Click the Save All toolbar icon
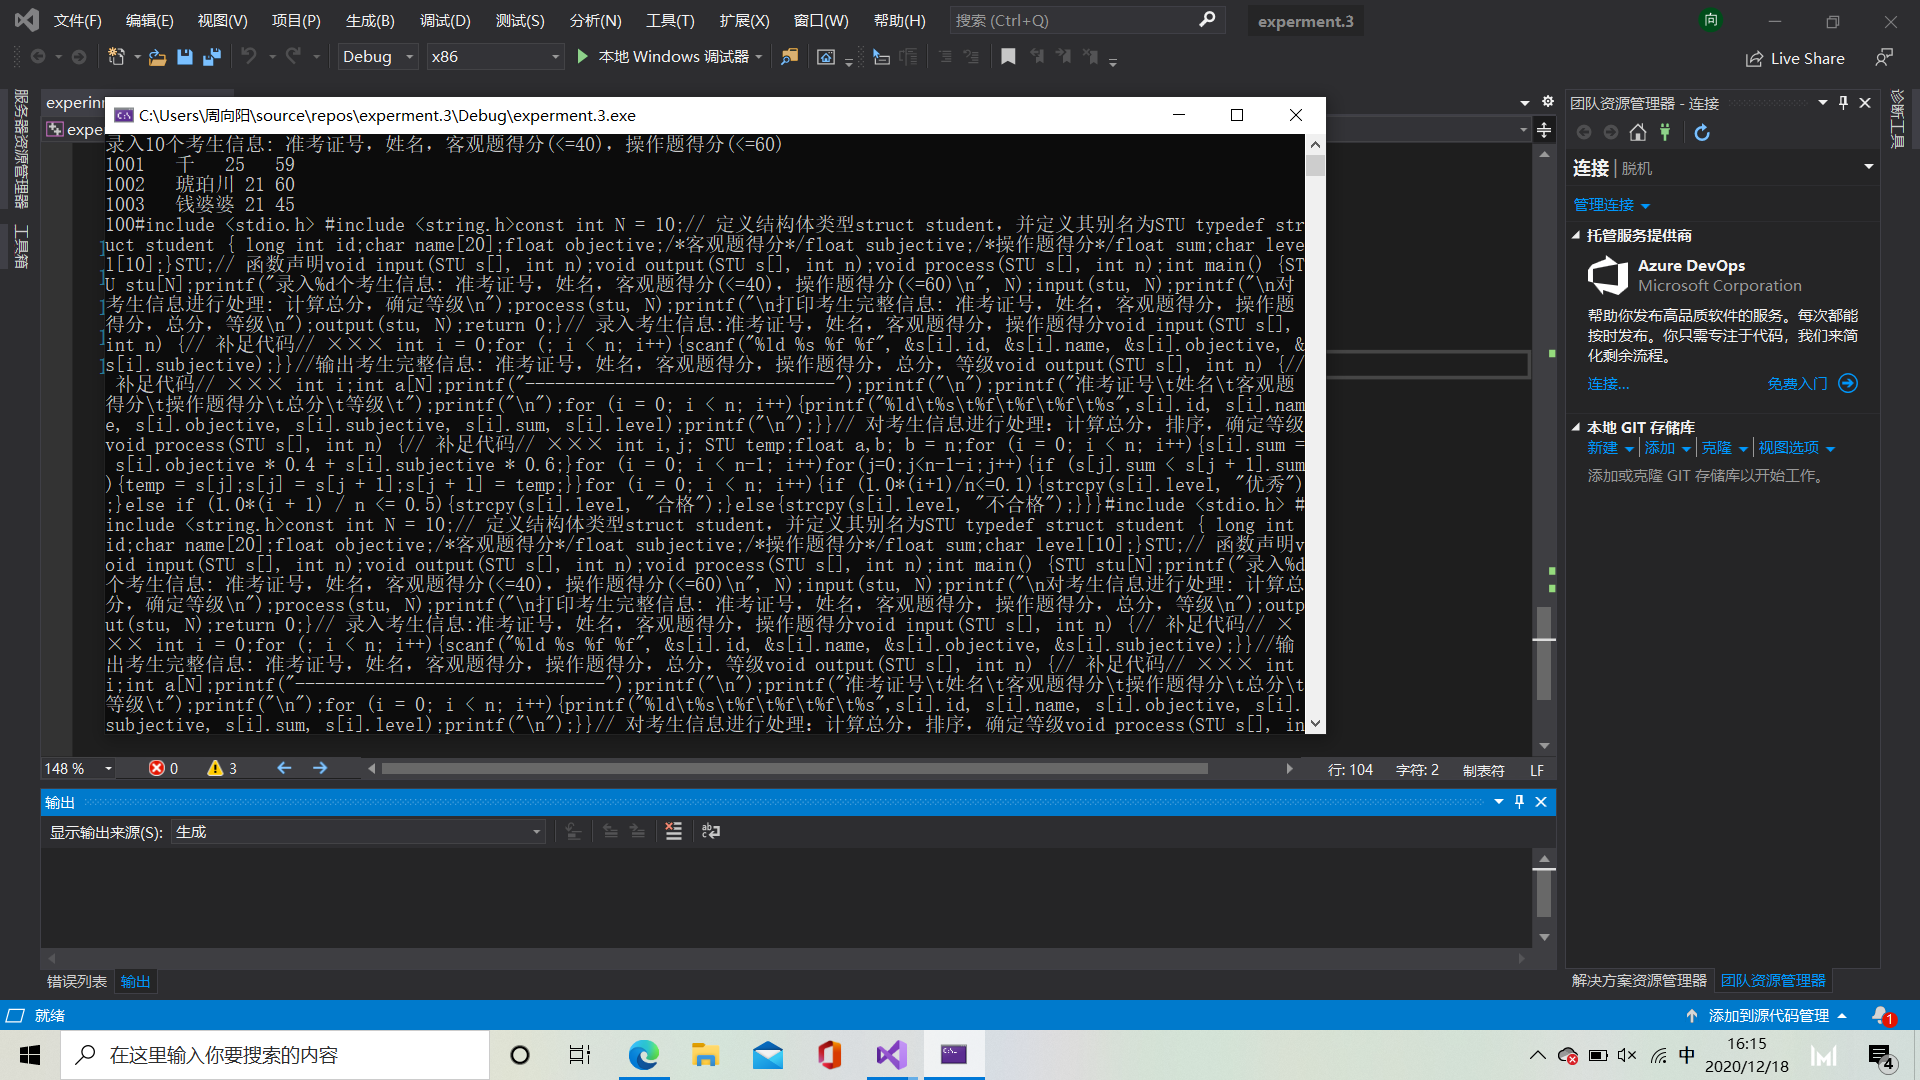The image size is (1920, 1080). (x=212, y=57)
